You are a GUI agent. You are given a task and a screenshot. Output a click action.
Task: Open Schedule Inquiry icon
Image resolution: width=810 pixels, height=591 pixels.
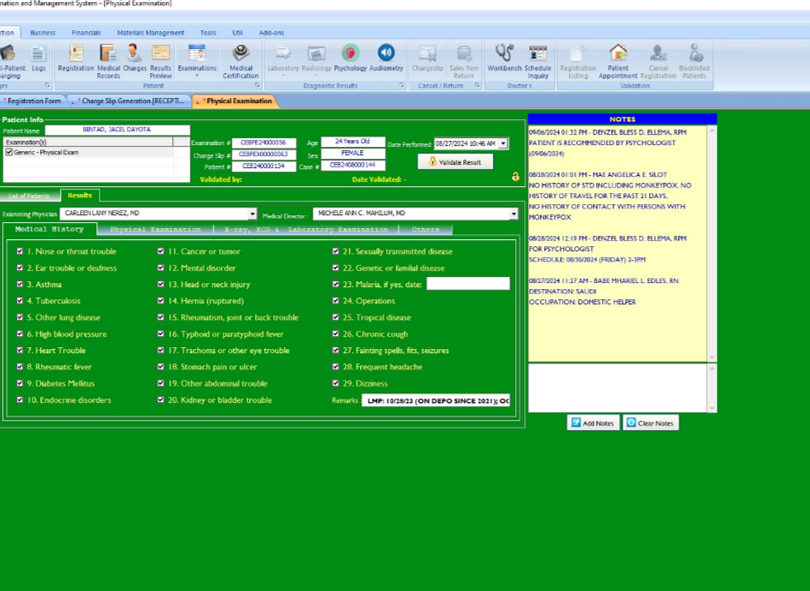point(538,61)
